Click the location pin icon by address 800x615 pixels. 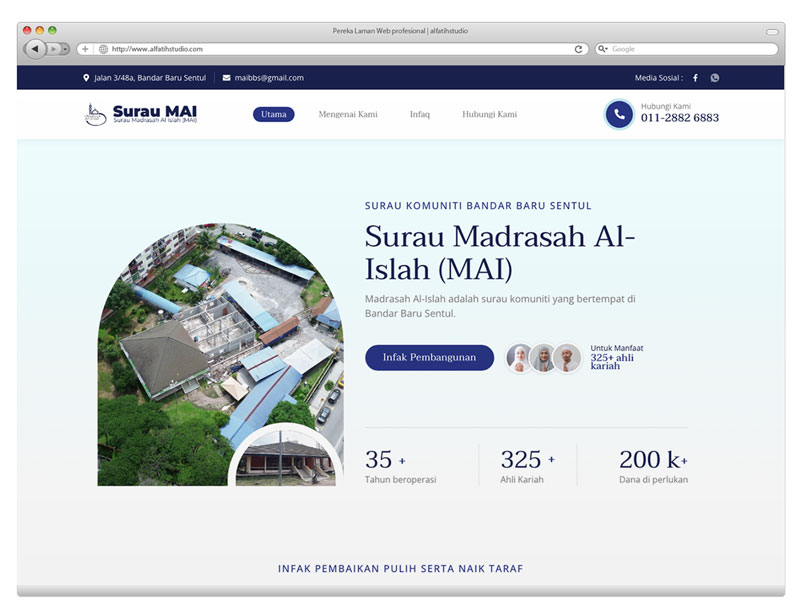coord(86,78)
